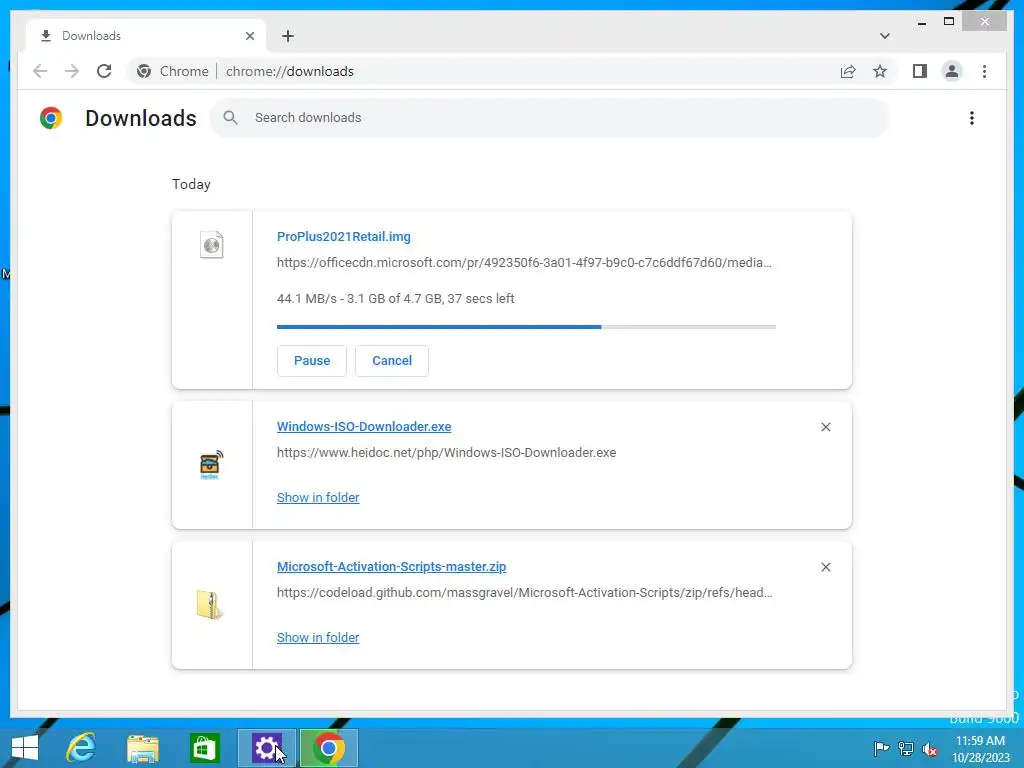The width and height of the screenshot is (1024, 768).
Task: Click the Chrome site info chip
Action: click(173, 71)
